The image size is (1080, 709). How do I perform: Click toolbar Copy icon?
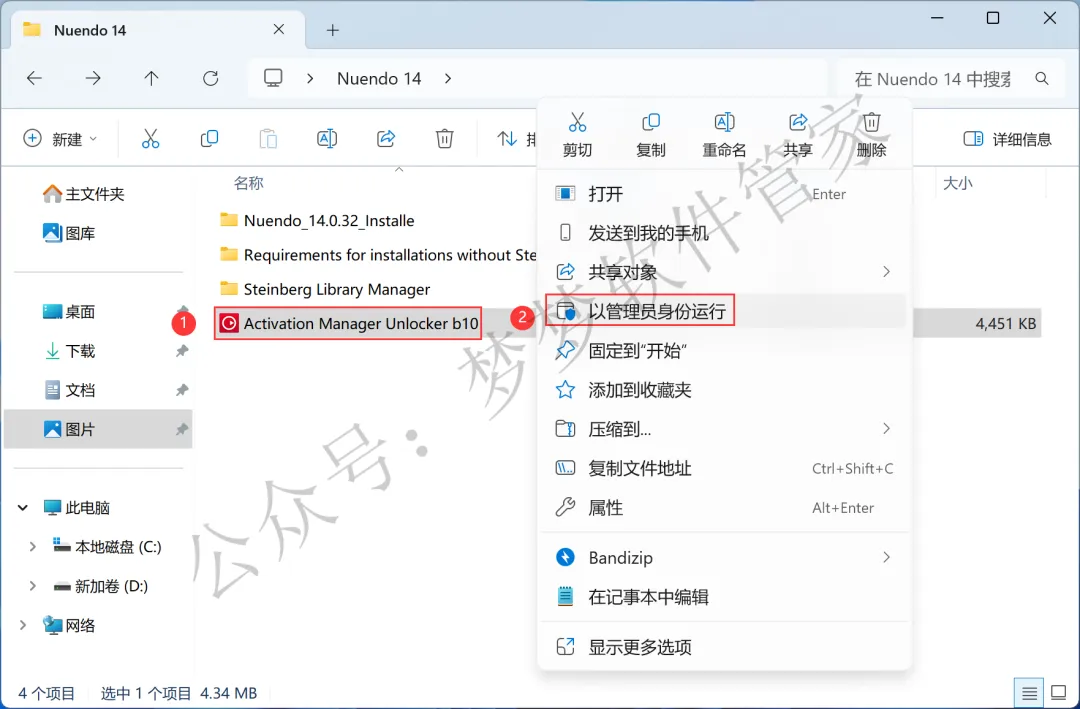coord(209,138)
